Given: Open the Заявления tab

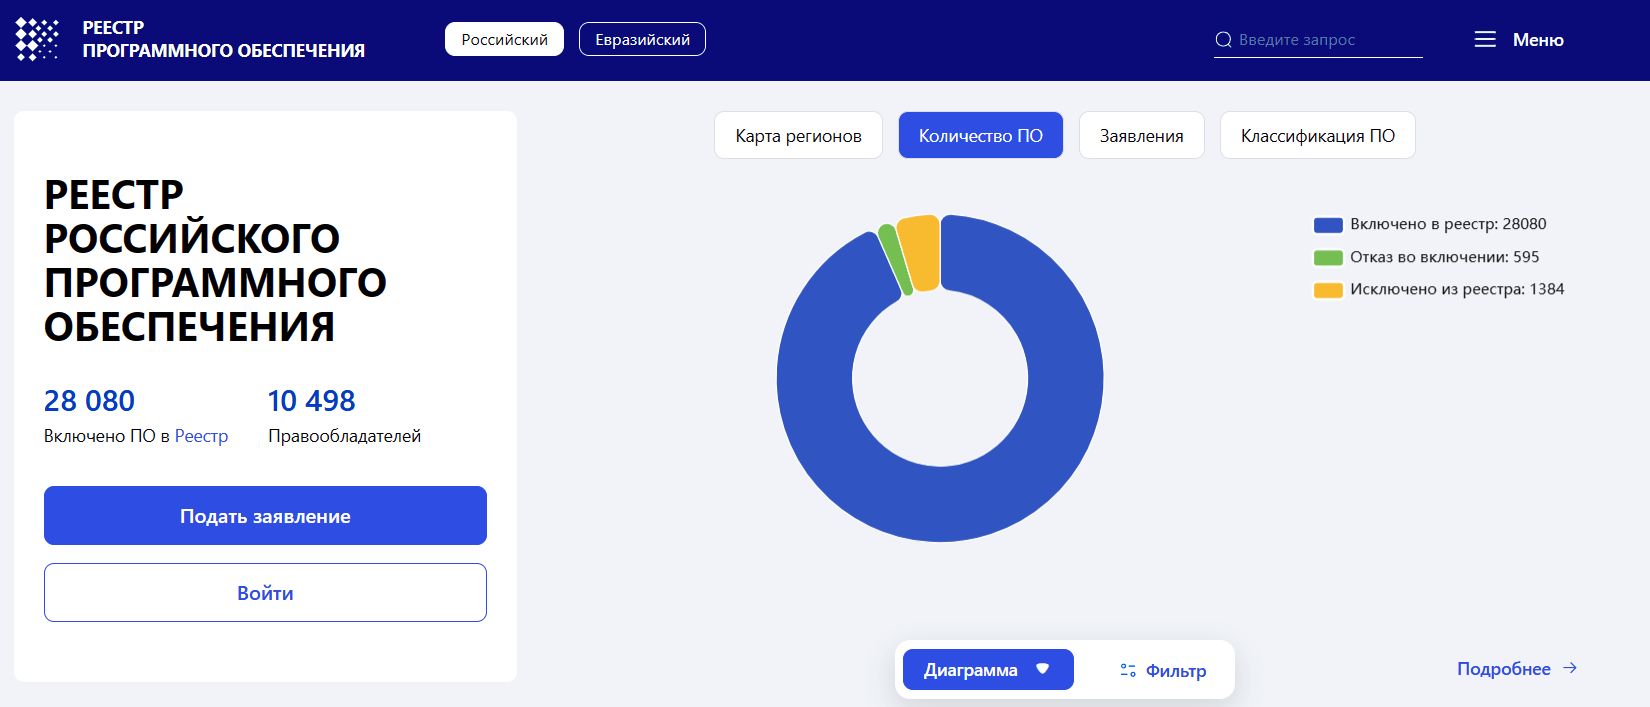Looking at the screenshot, I should coord(1141,136).
